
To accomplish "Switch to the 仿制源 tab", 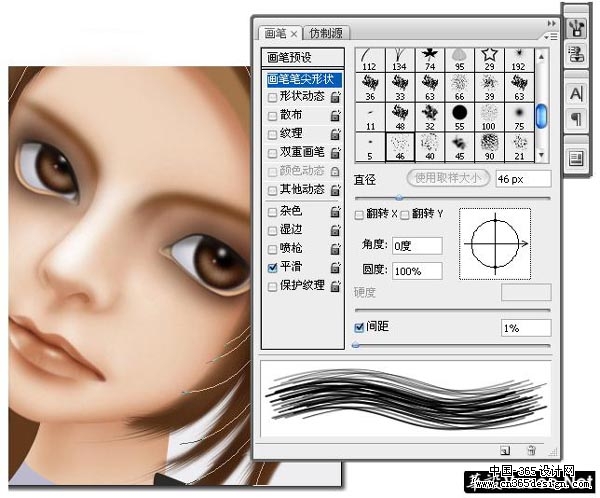I will [326, 33].
